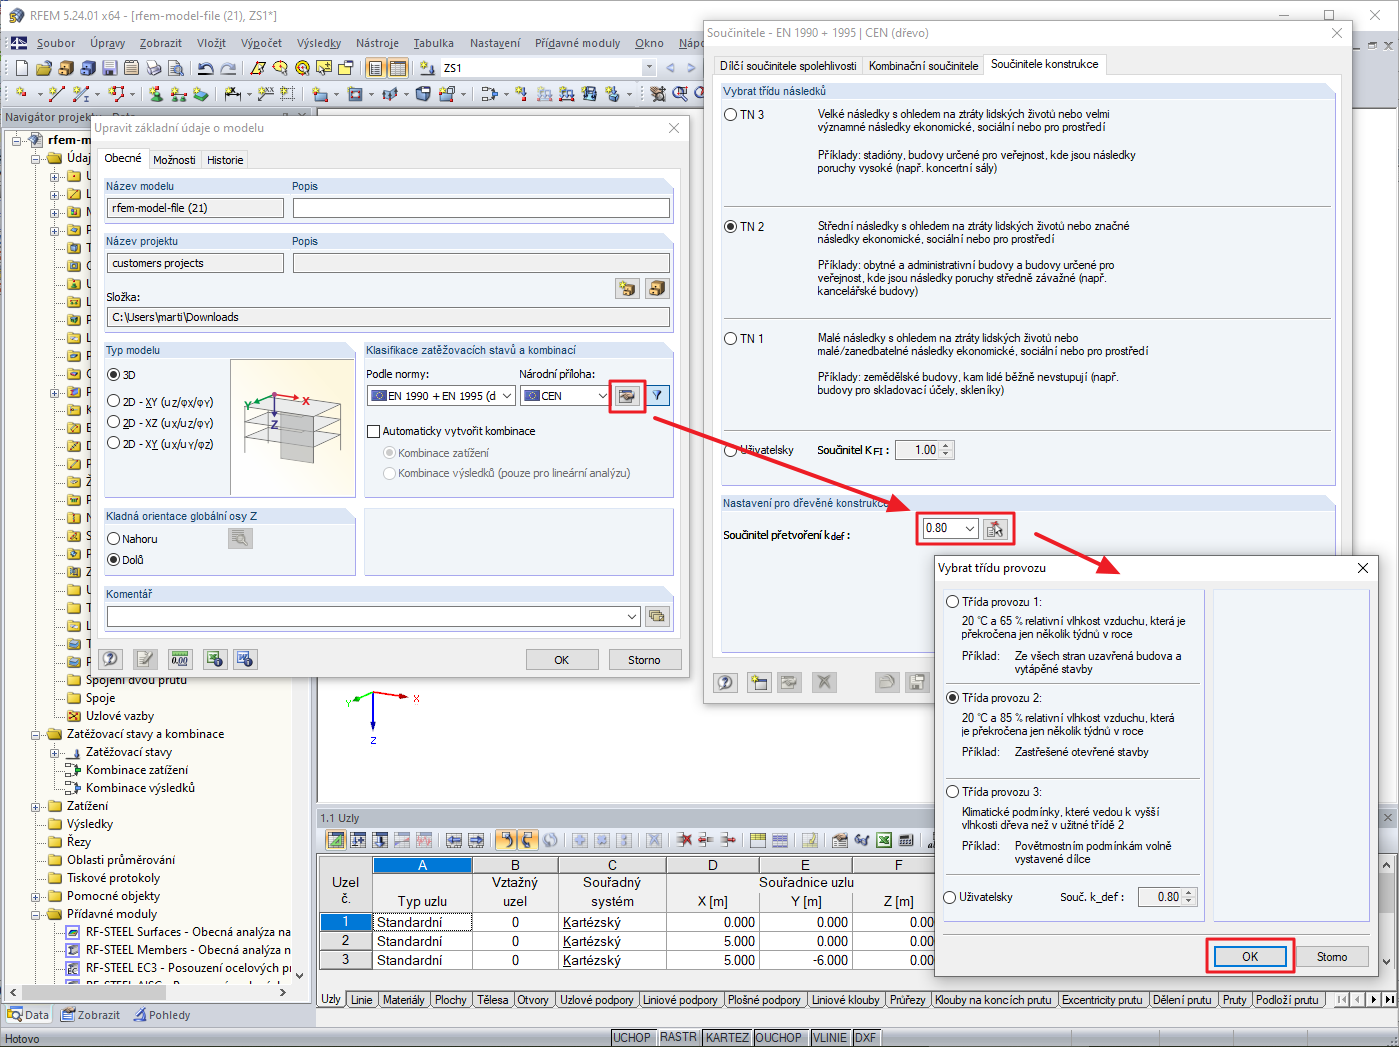
Task: Switch to Dílčí součinitele spolehlivosti tab
Action: pyautogui.click(x=788, y=66)
